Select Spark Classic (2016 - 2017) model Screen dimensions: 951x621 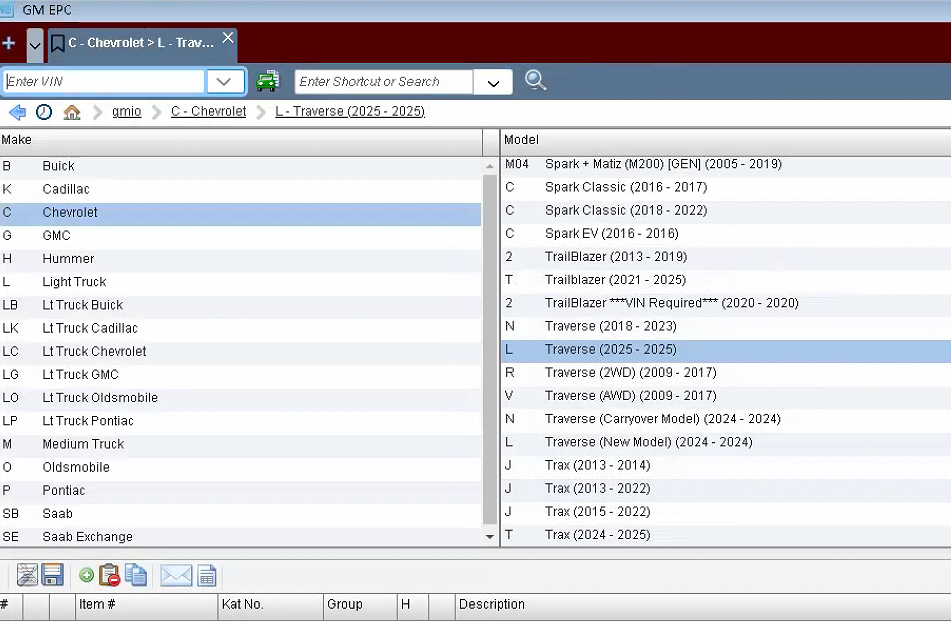(726, 187)
